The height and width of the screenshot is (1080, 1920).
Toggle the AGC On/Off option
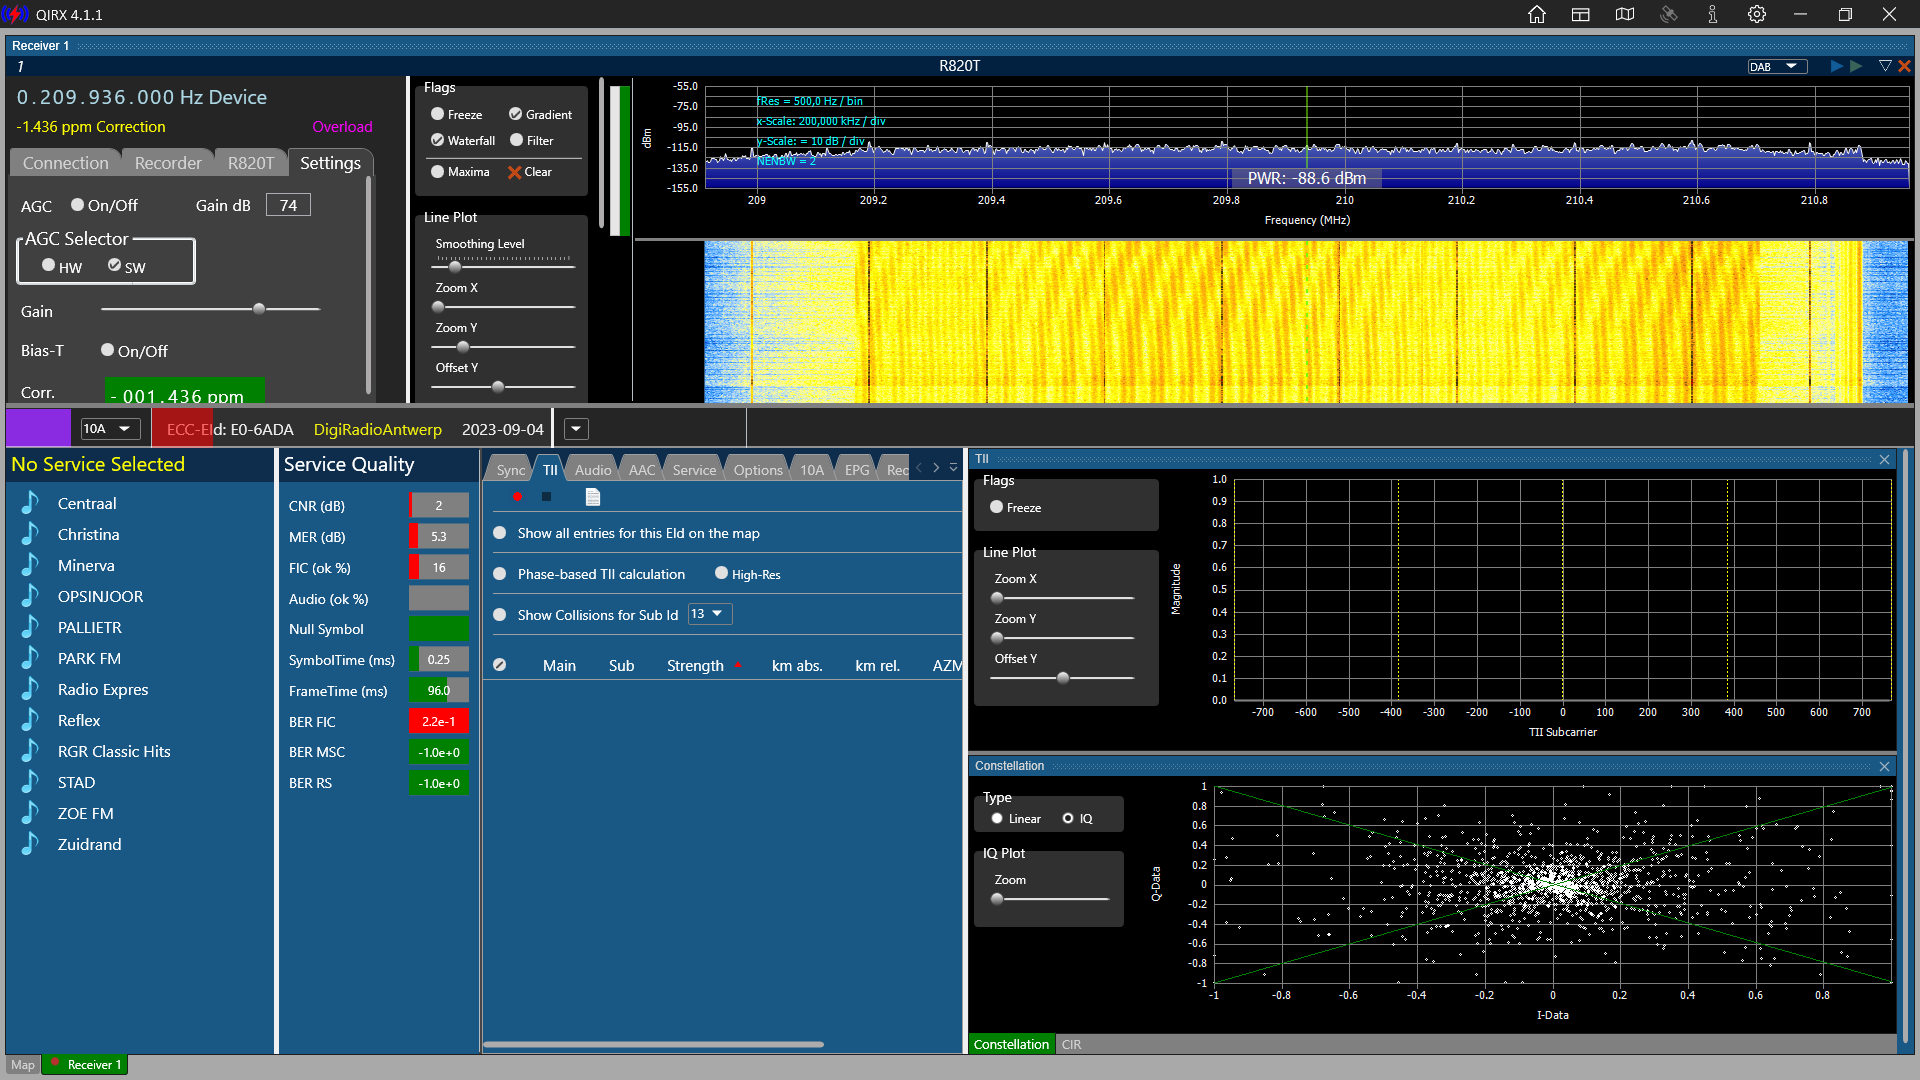coord(78,205)
